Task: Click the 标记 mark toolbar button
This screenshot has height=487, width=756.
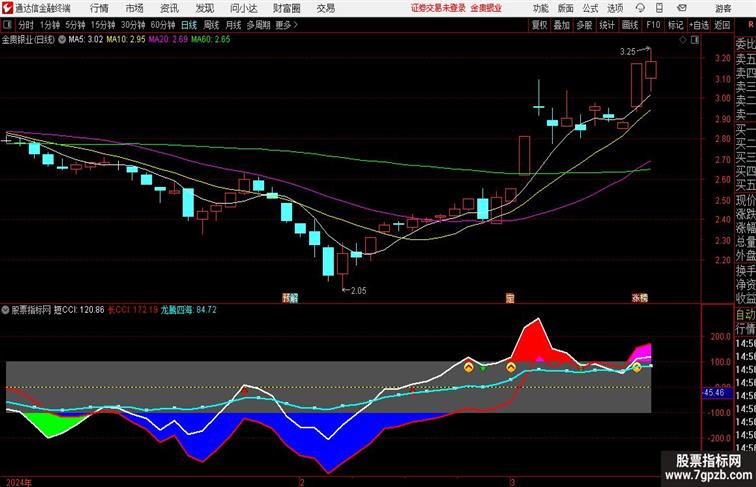Action: pyautogui.click(x=675, y=25)
